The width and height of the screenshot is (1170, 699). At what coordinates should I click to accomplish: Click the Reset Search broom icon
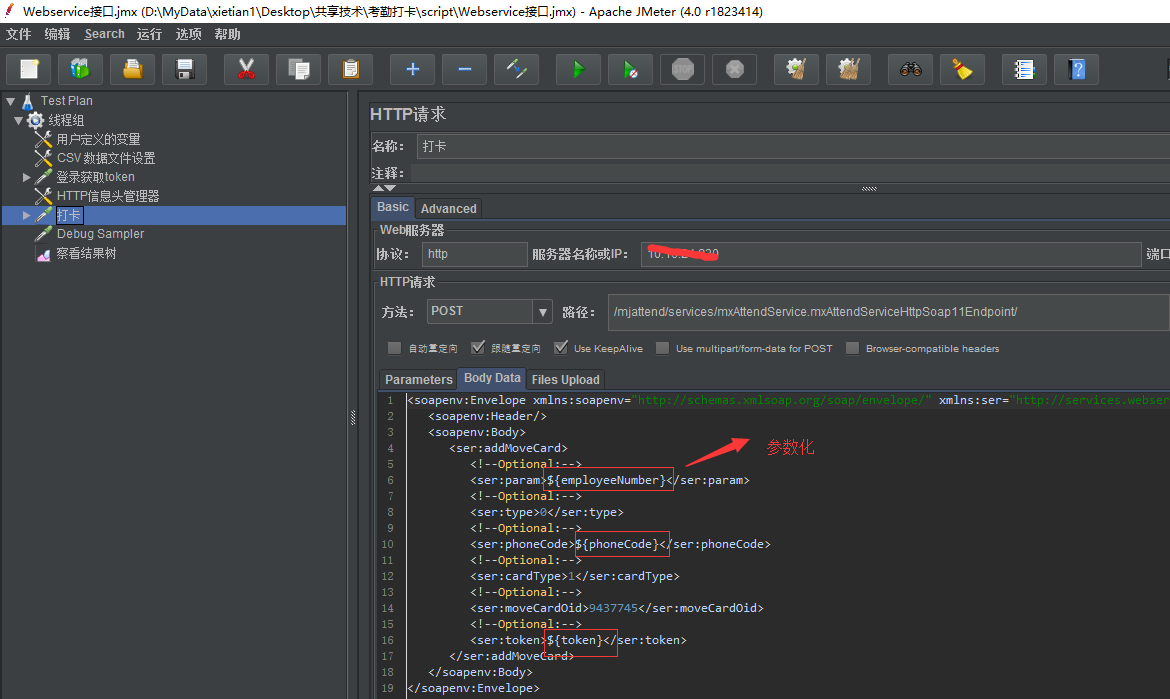tap(963, 69)
